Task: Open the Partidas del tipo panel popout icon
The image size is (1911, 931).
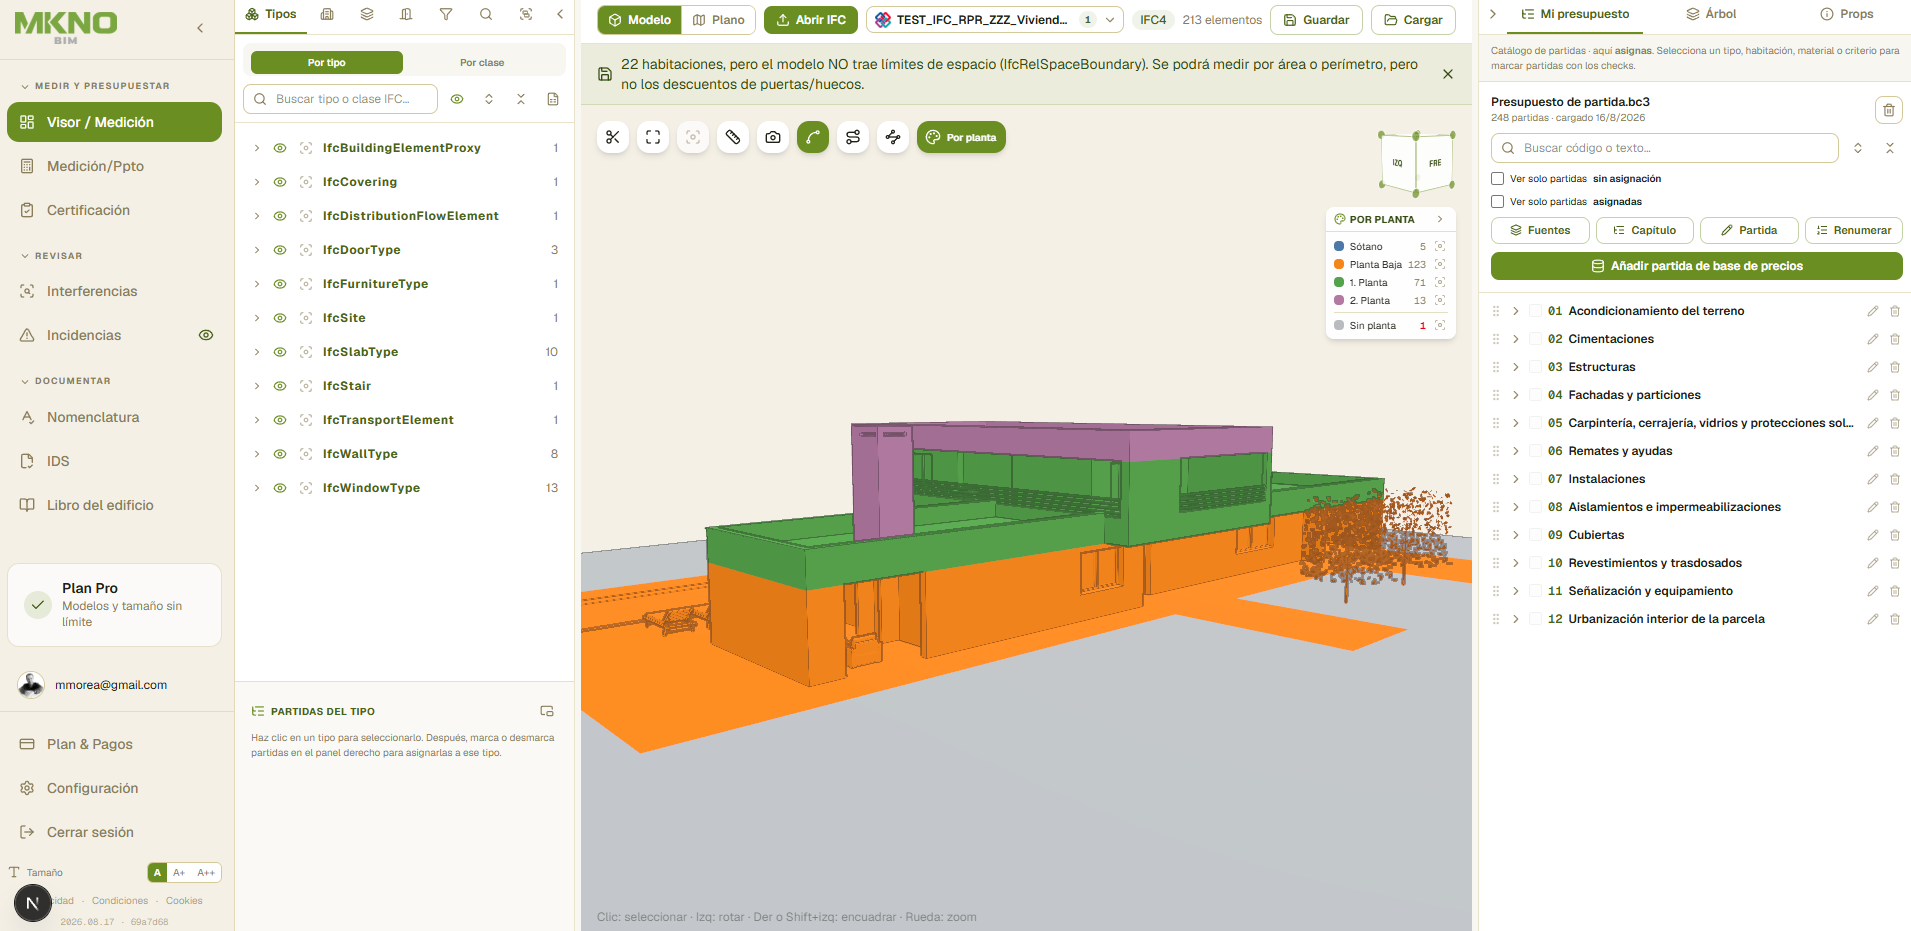Action: pos(547,711)
